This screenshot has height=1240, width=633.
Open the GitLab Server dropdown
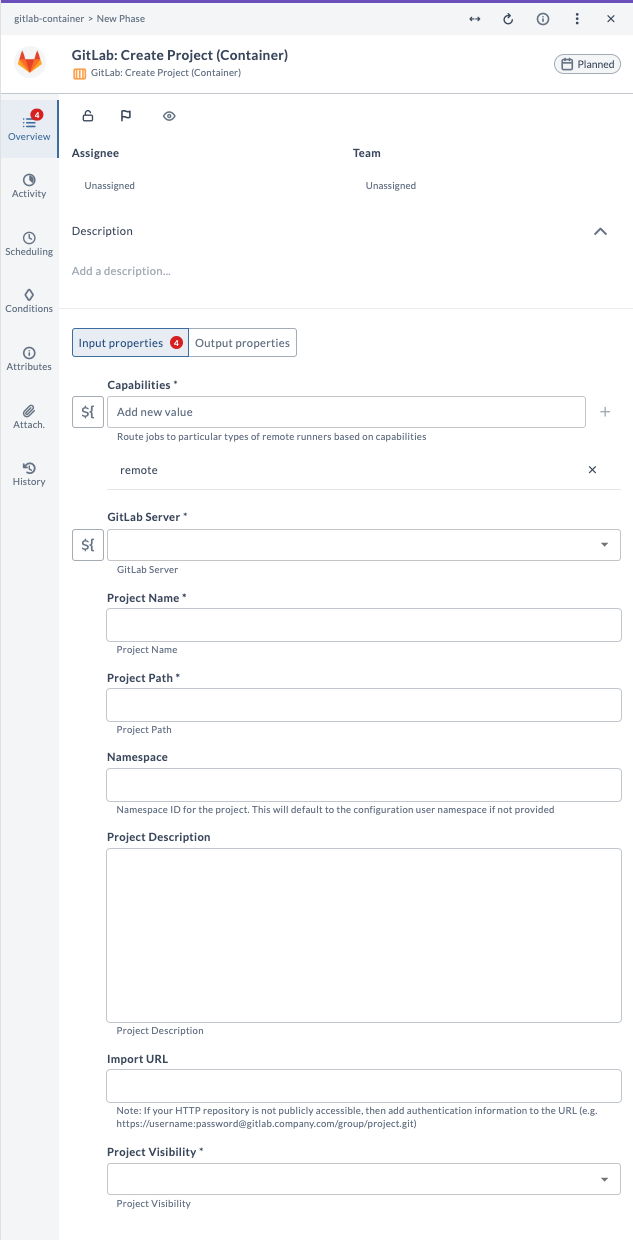pyautogui.click(x=364, y=545)
